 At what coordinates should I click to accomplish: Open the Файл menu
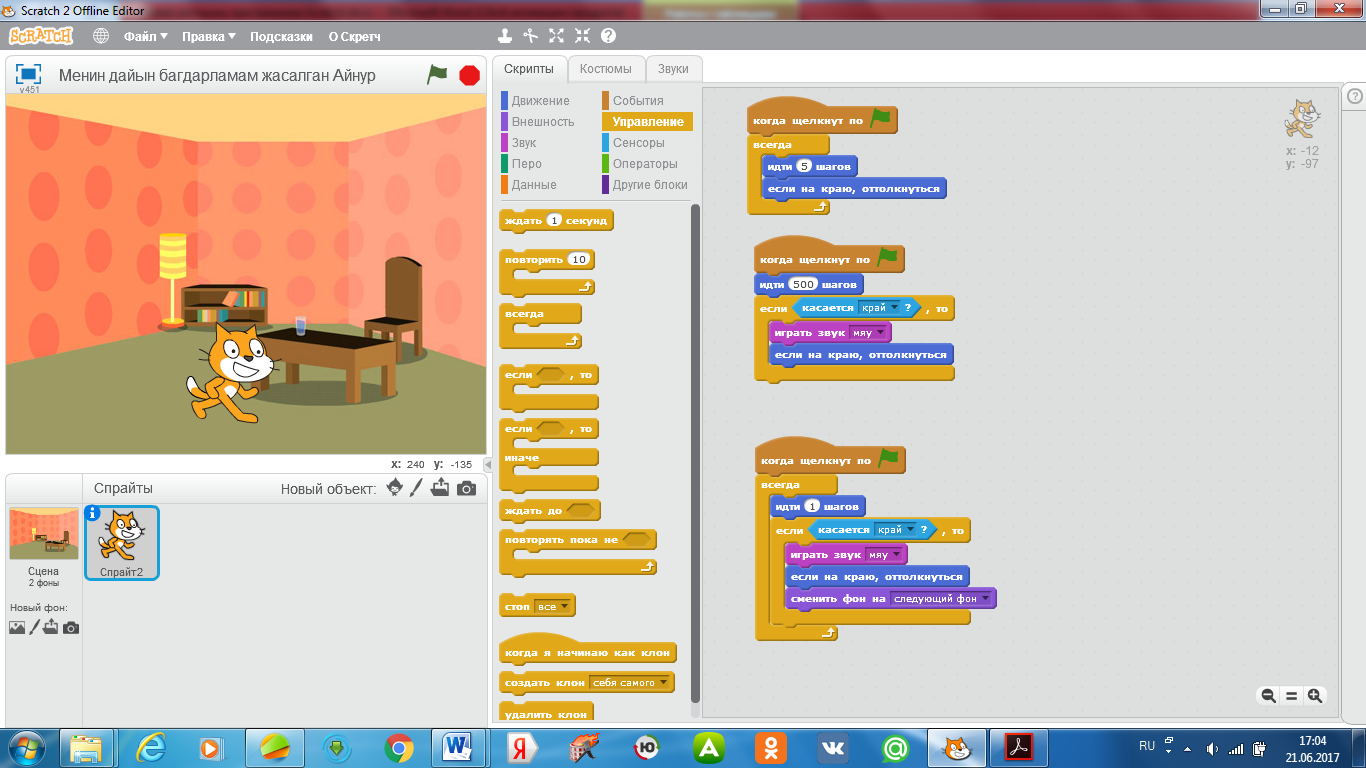click(146, 36)
